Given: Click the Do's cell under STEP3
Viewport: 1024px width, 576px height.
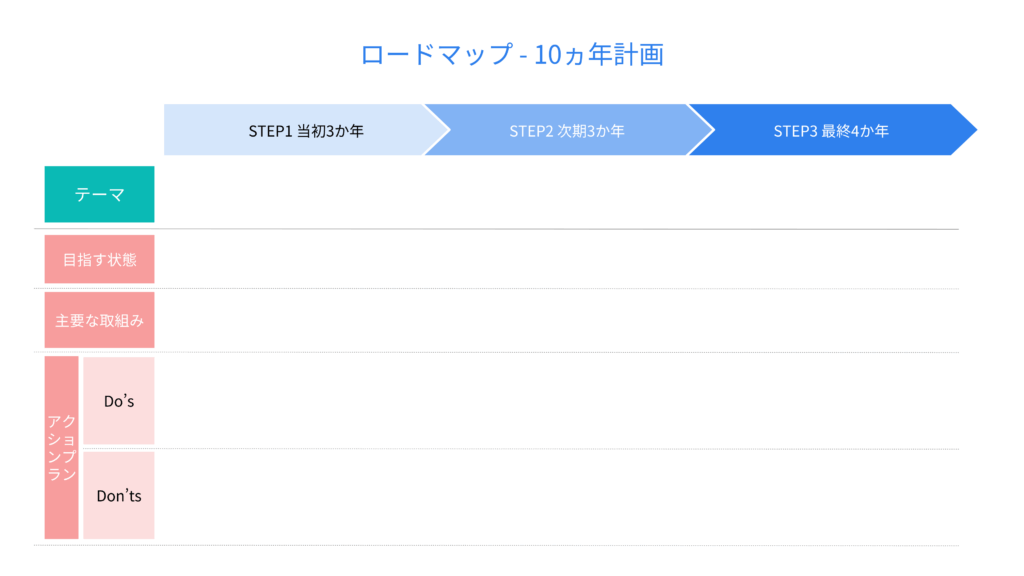Looking at the screenshot, I should (x=825, y=401).
